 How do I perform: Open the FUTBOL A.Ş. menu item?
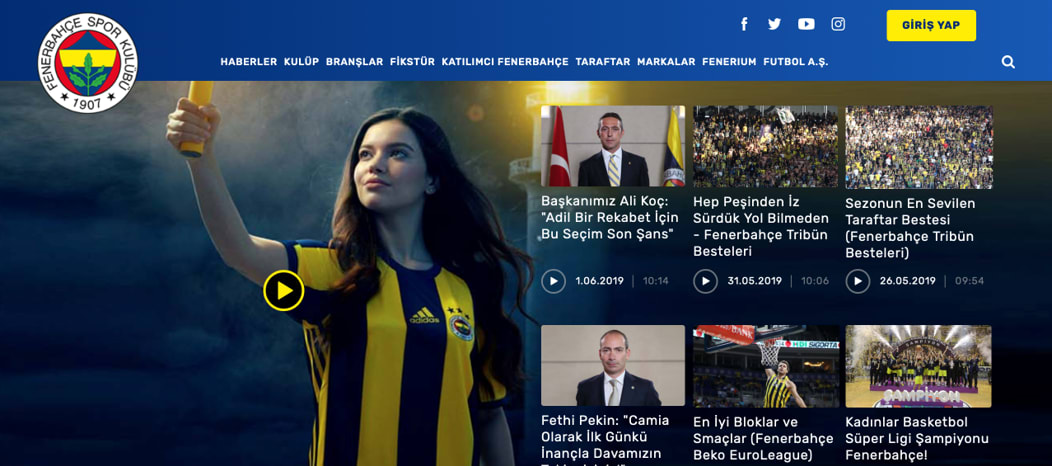click(796, 62)
